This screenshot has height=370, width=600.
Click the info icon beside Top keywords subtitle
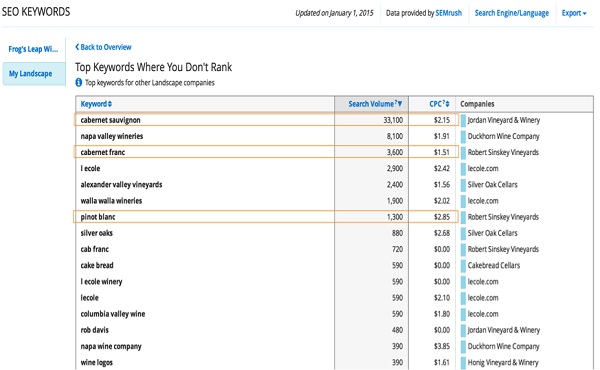78,82
